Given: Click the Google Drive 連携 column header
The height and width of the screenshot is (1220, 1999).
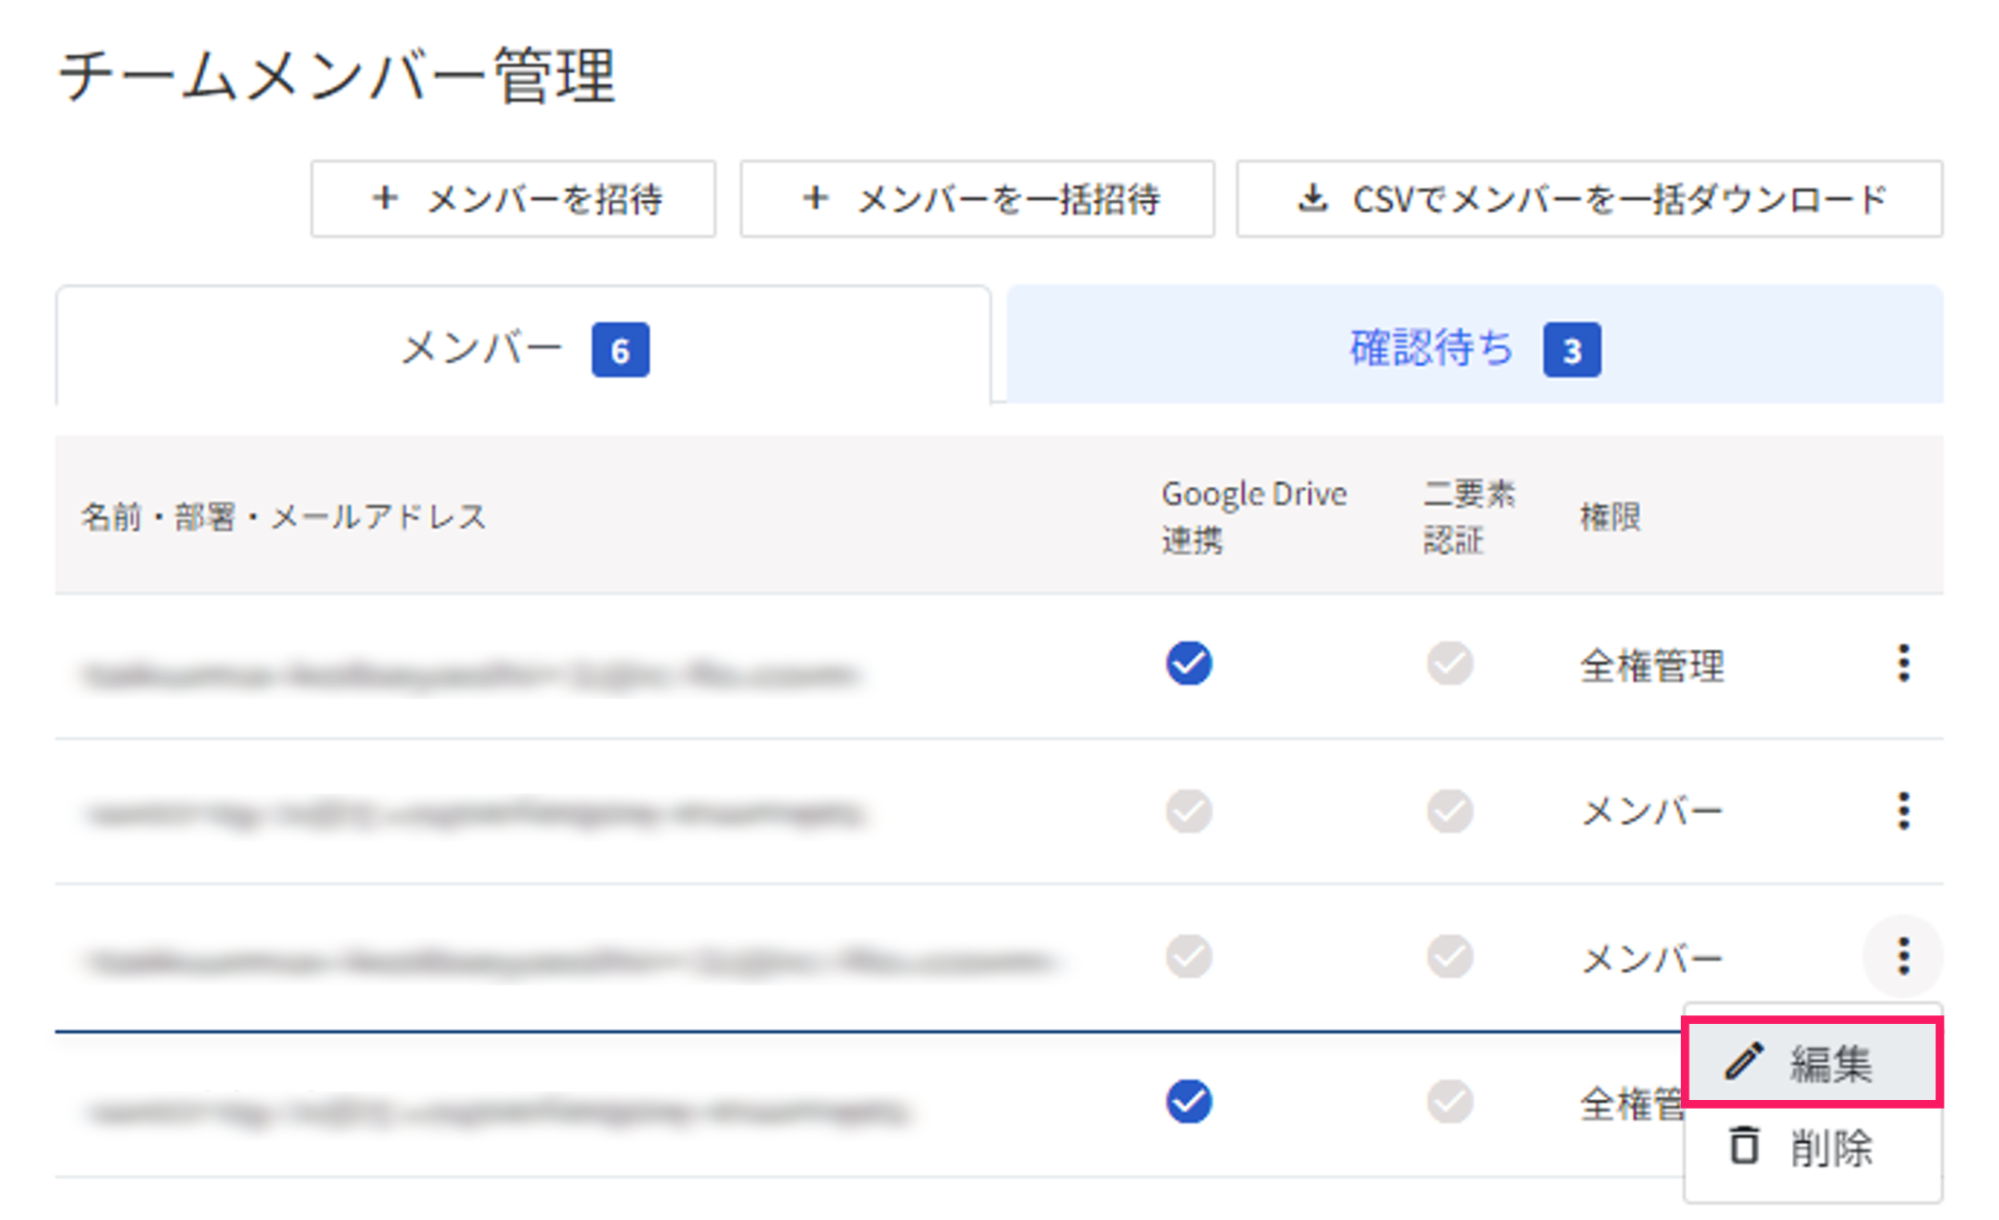Looking at the screenshot, I should coord(1254,516).
